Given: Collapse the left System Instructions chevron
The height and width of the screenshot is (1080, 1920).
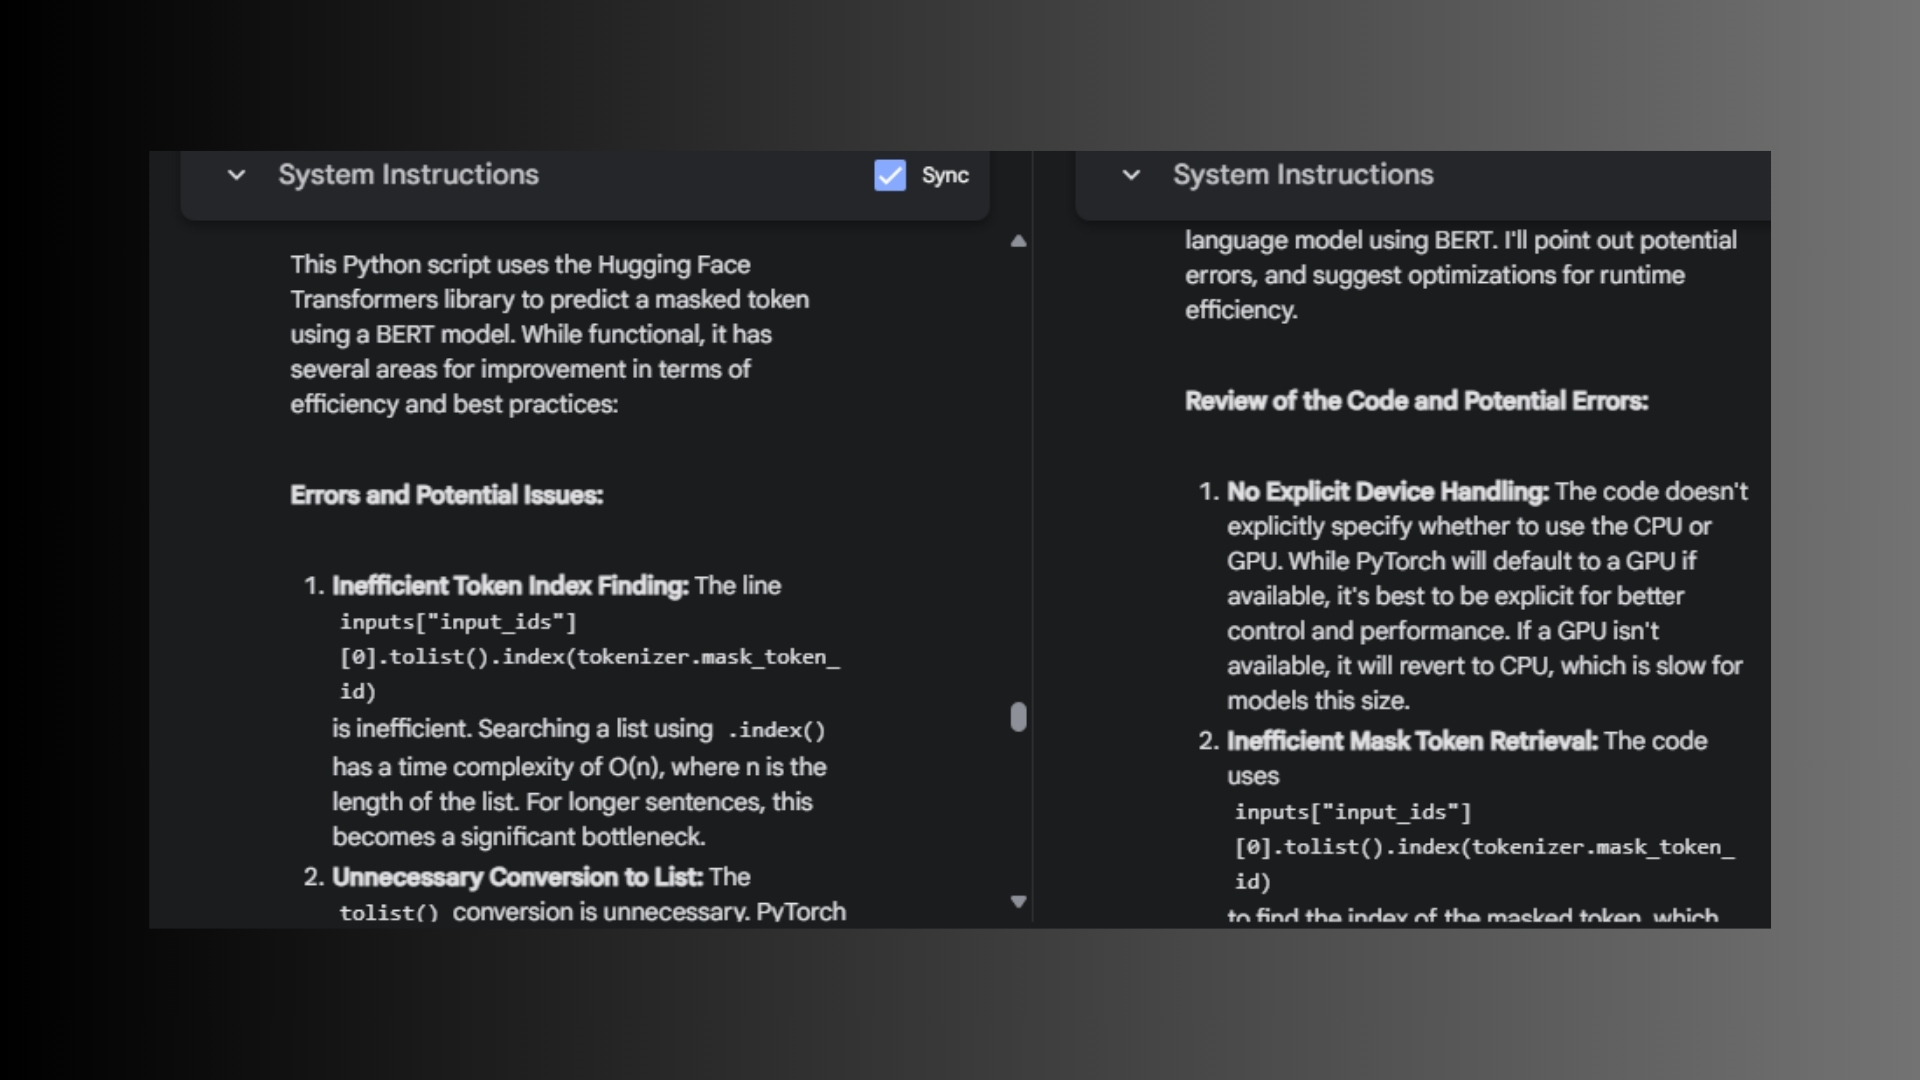Looking at the screenshot, I should [x=236, y=175].
